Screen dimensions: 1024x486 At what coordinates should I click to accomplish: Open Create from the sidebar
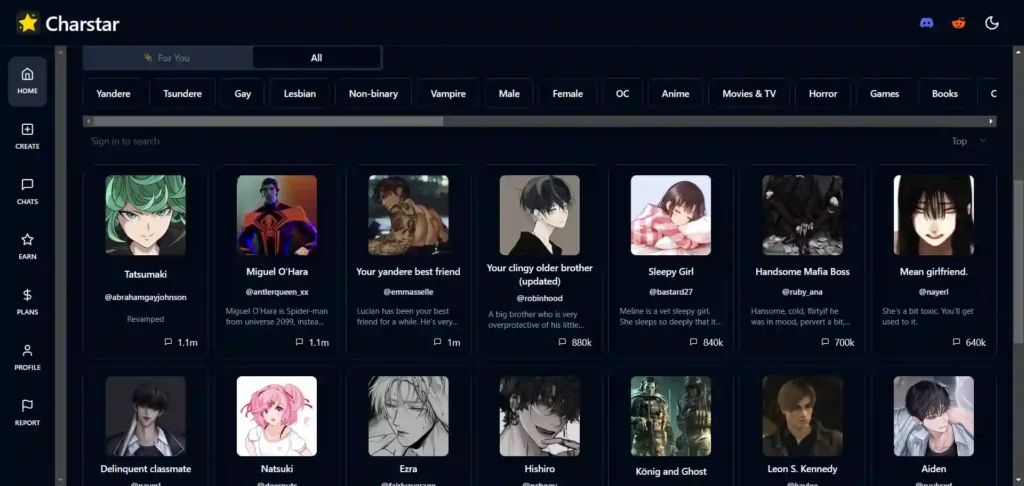tap(27, 136)
